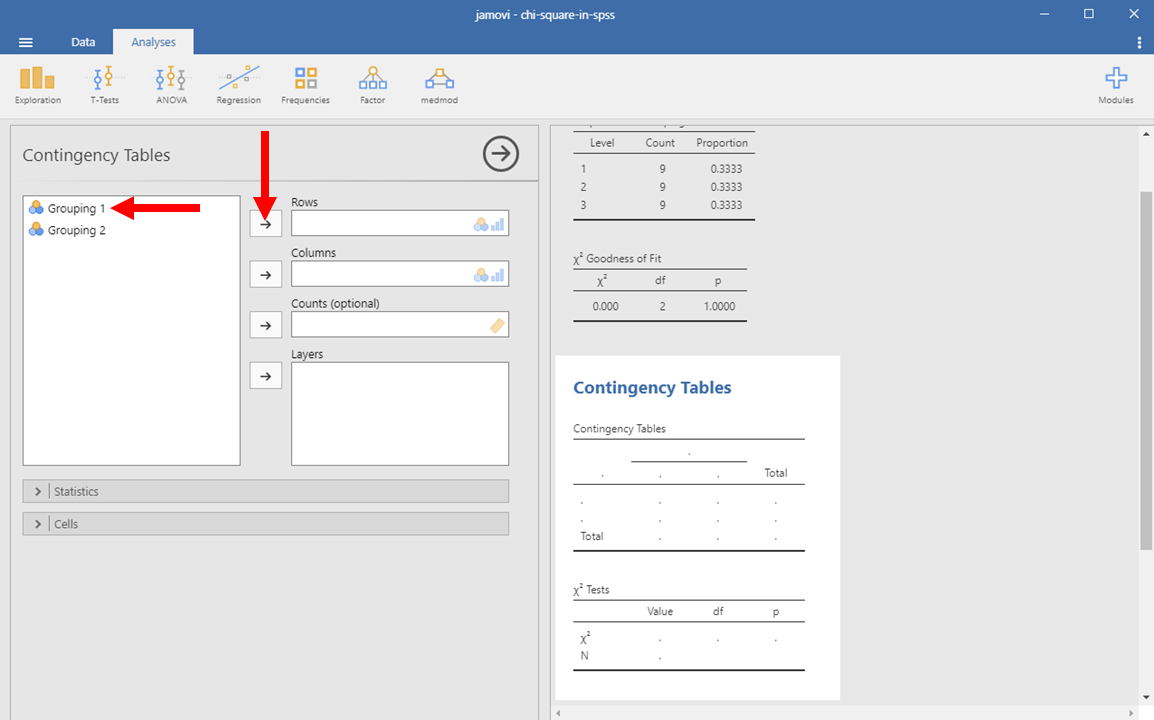Open the ANOVA analysis menu

pos(171,84)
